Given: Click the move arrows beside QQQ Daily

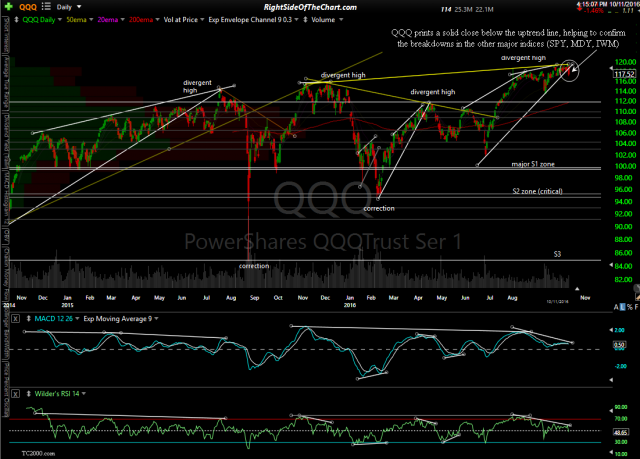Looking at the screenshot, I should 16,20.
